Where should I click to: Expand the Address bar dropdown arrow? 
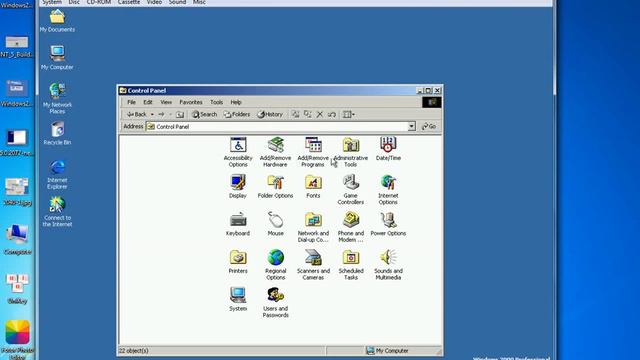click(411, 127)
